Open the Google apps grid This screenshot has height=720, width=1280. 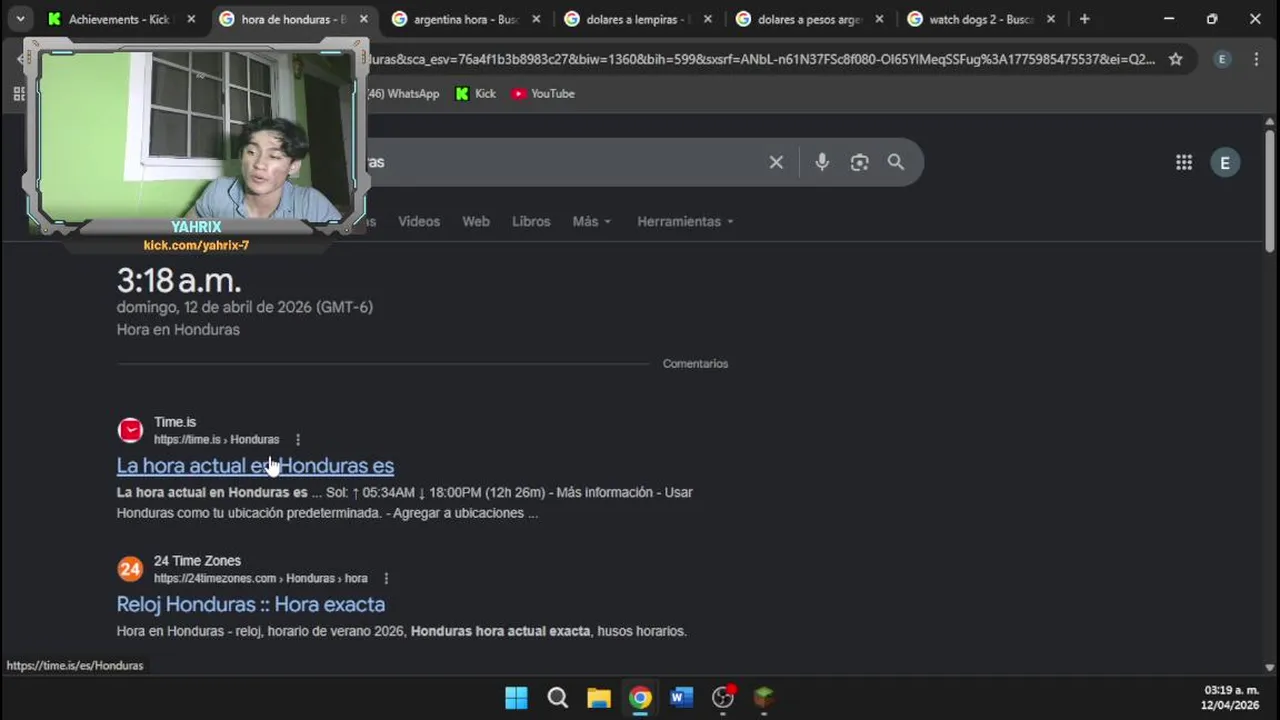[1184, 162]
